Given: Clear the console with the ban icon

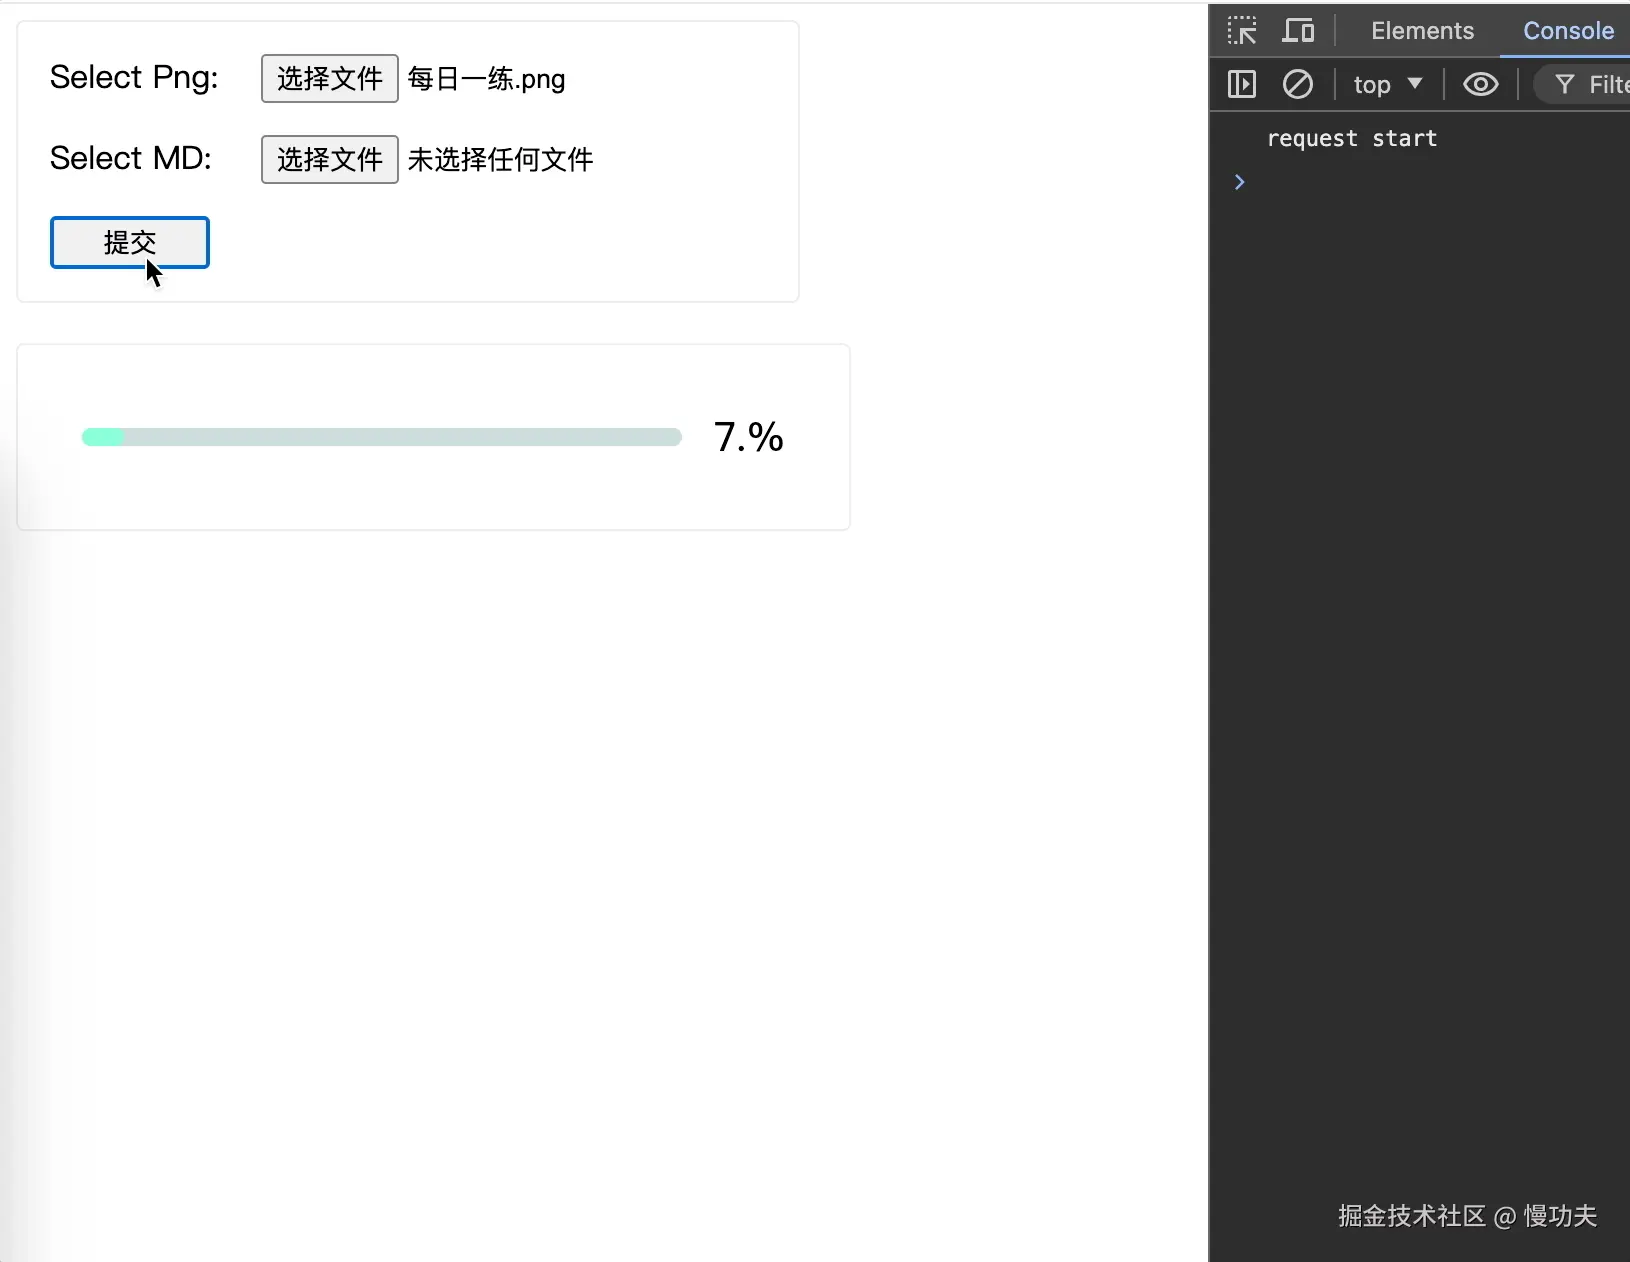Looking at the screenshot, I should click(1298, 84).
